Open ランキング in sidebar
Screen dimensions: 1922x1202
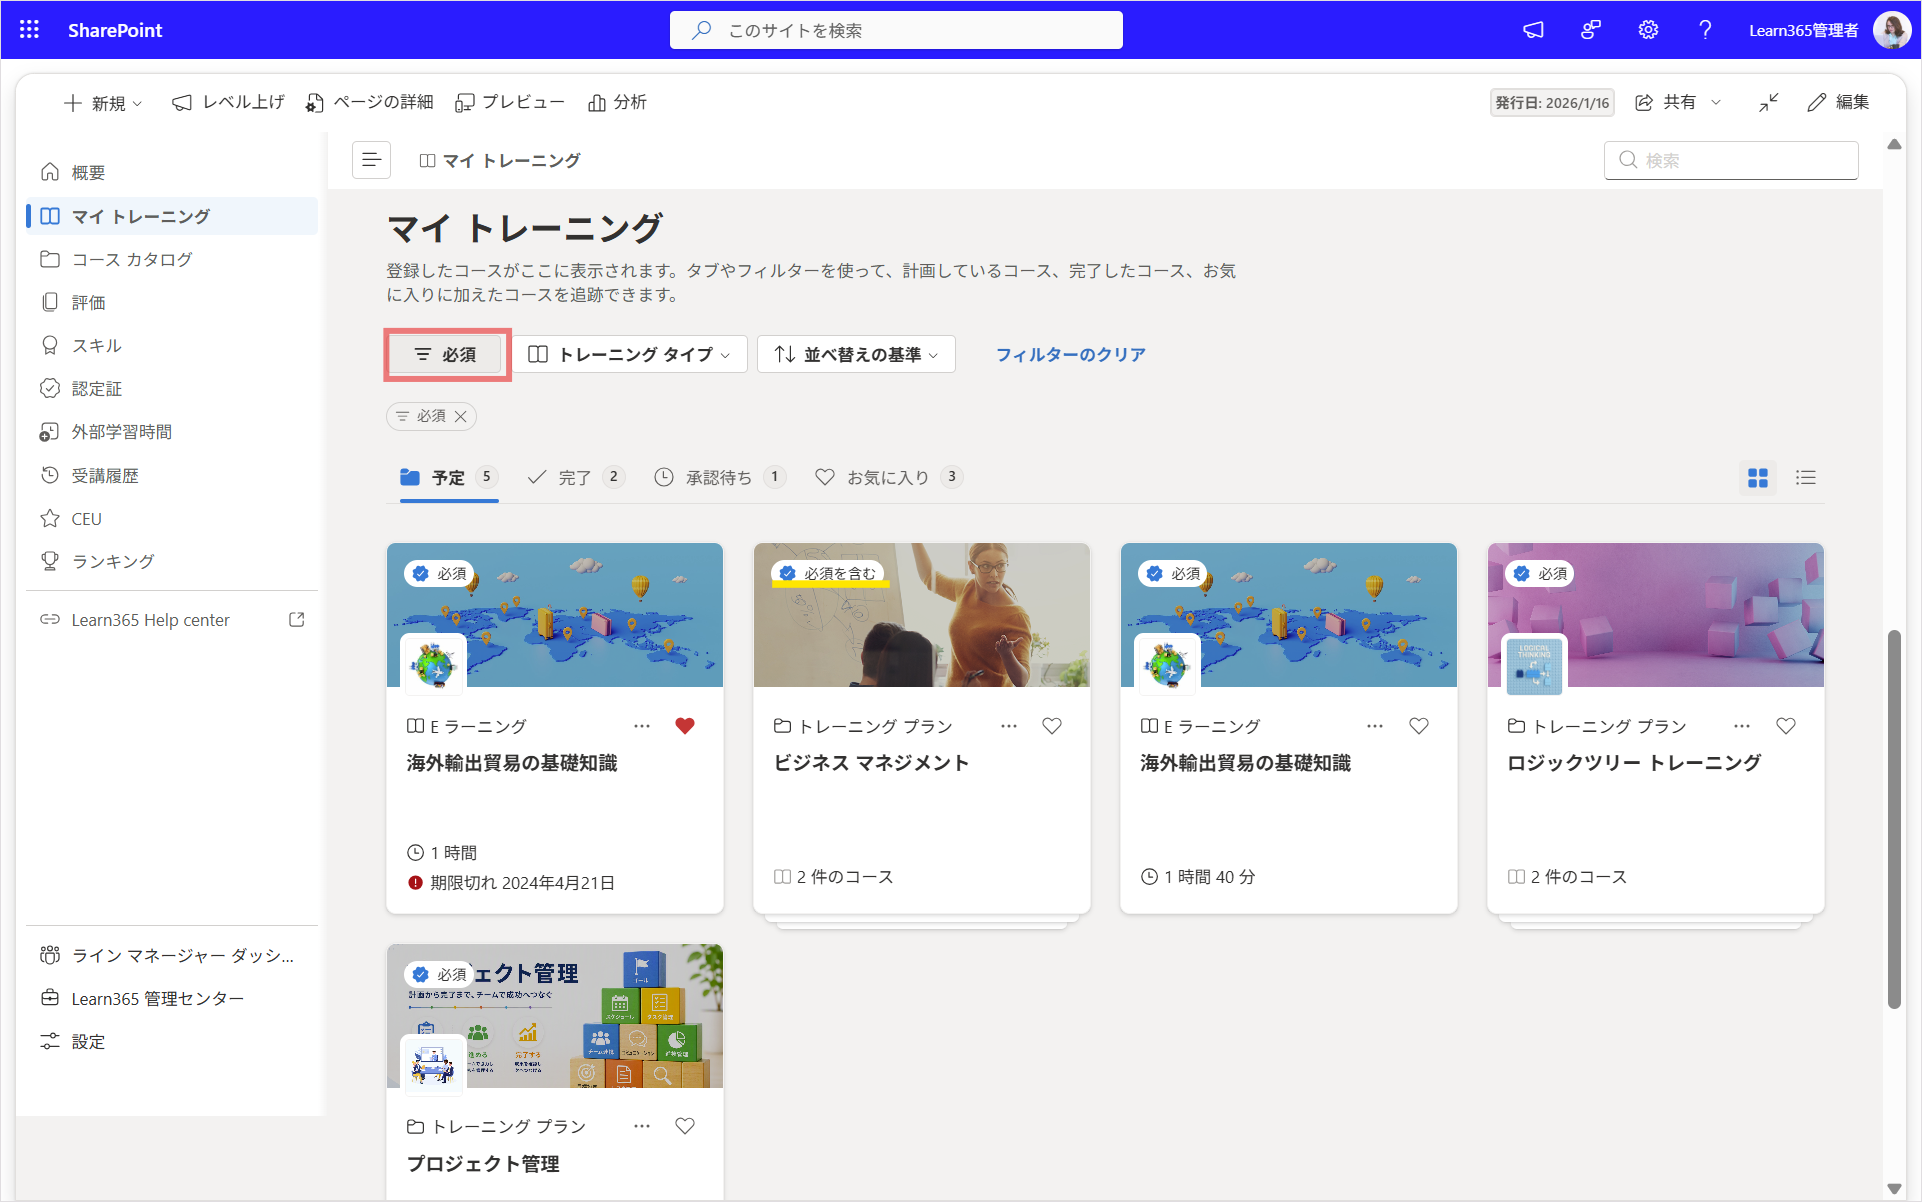pyautogui.click(x=172, y=561)
